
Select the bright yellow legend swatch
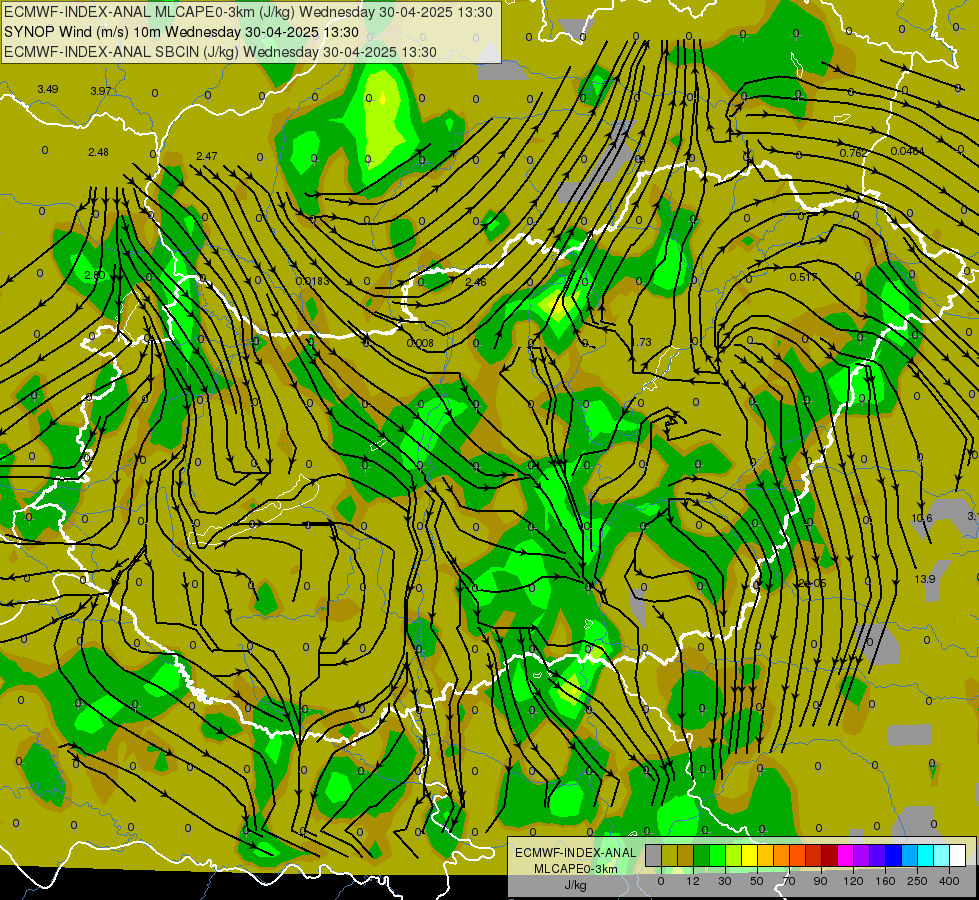(x=749, y=855)
